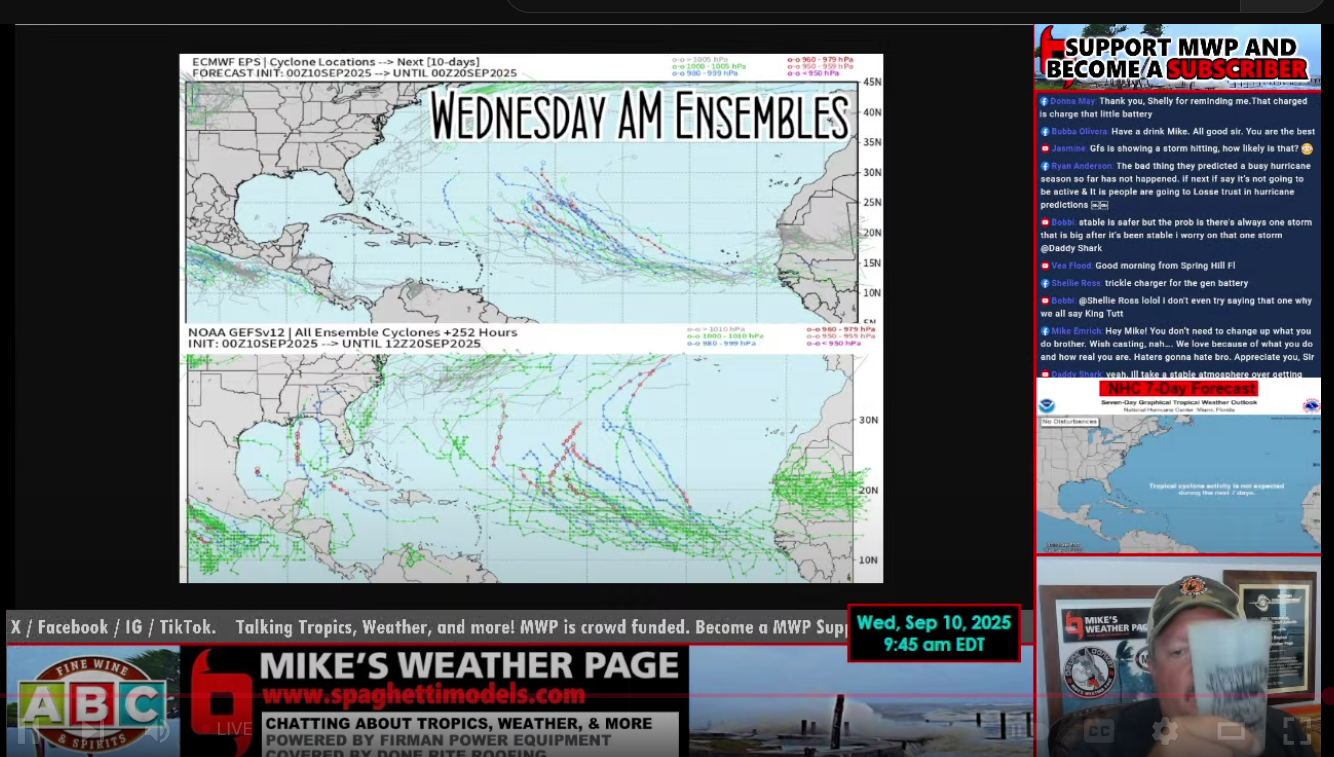Click the www.spaghettimodels.com address
This screenshot has height=757, width=1334.
[423, 694]
